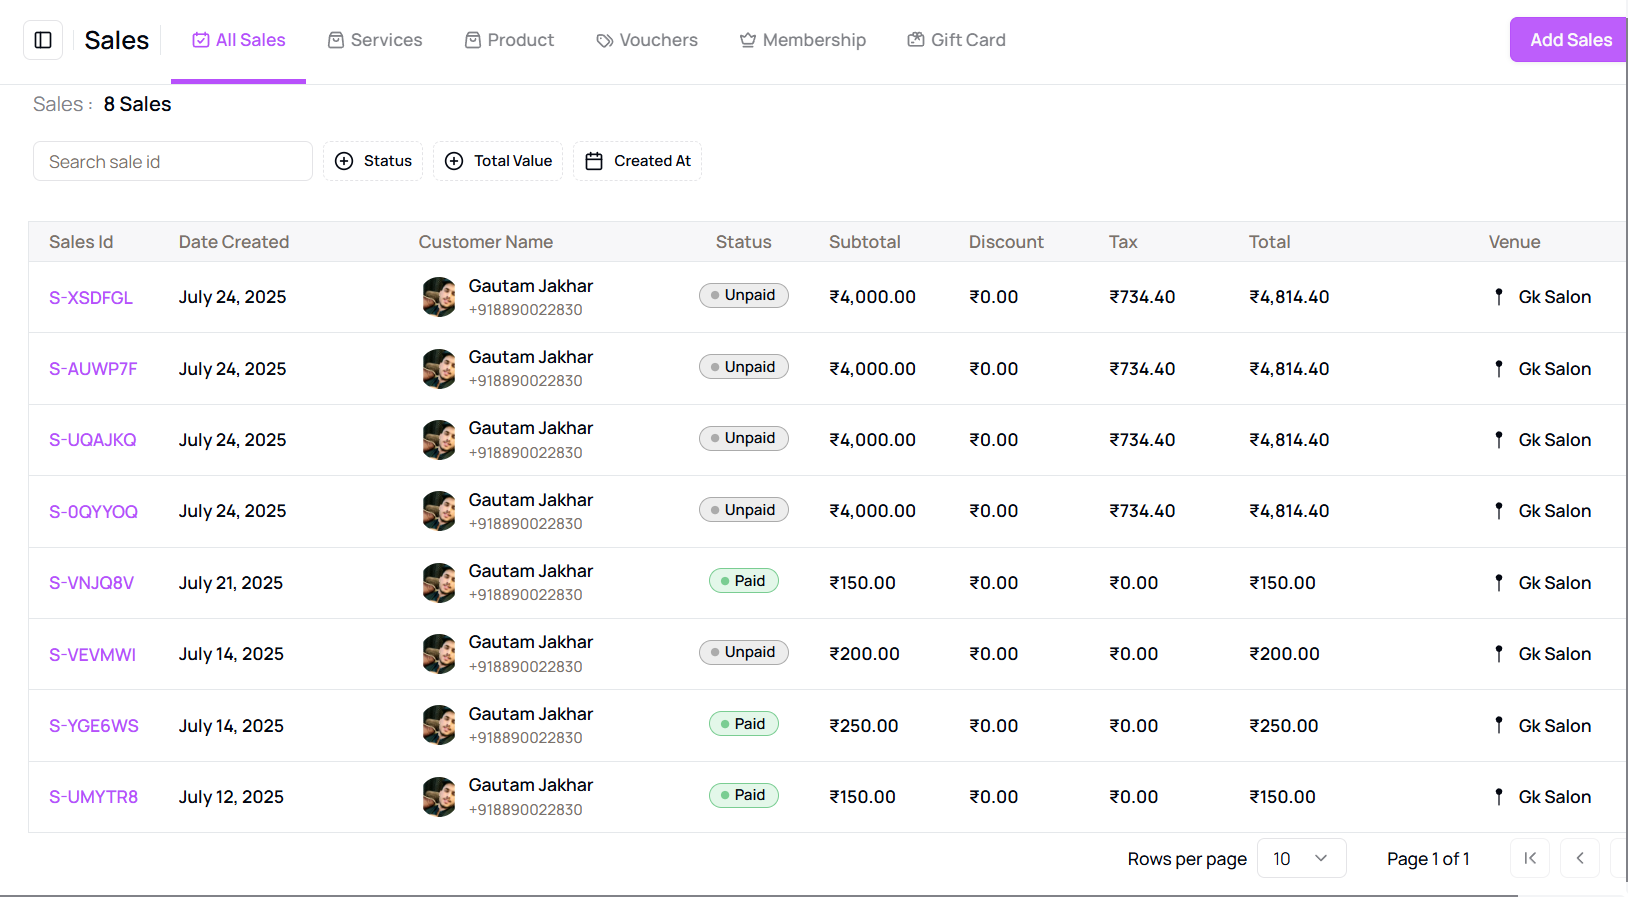The height and width of the screenshot is (897, 1628).
Task: Click the Total column header
Action: coord(1270,242)
